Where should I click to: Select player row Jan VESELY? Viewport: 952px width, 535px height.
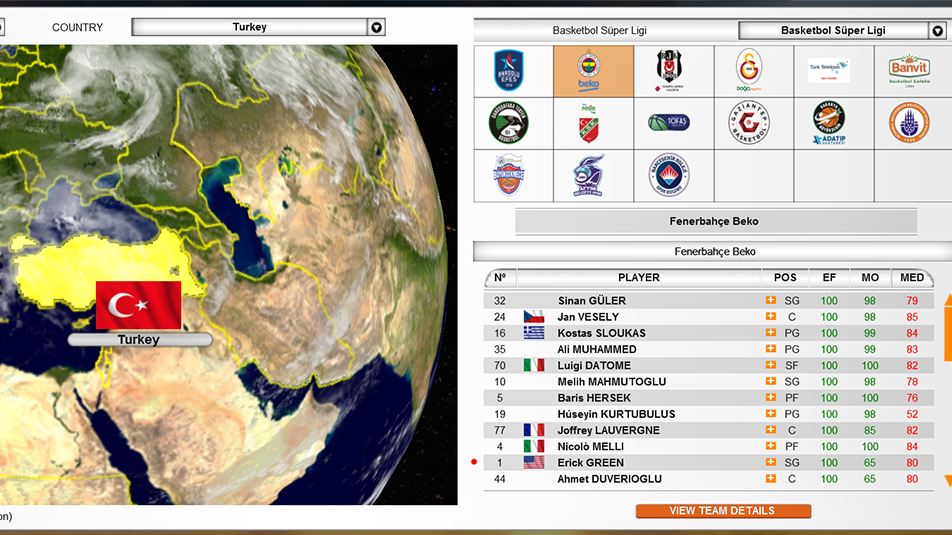pos(709,316)
